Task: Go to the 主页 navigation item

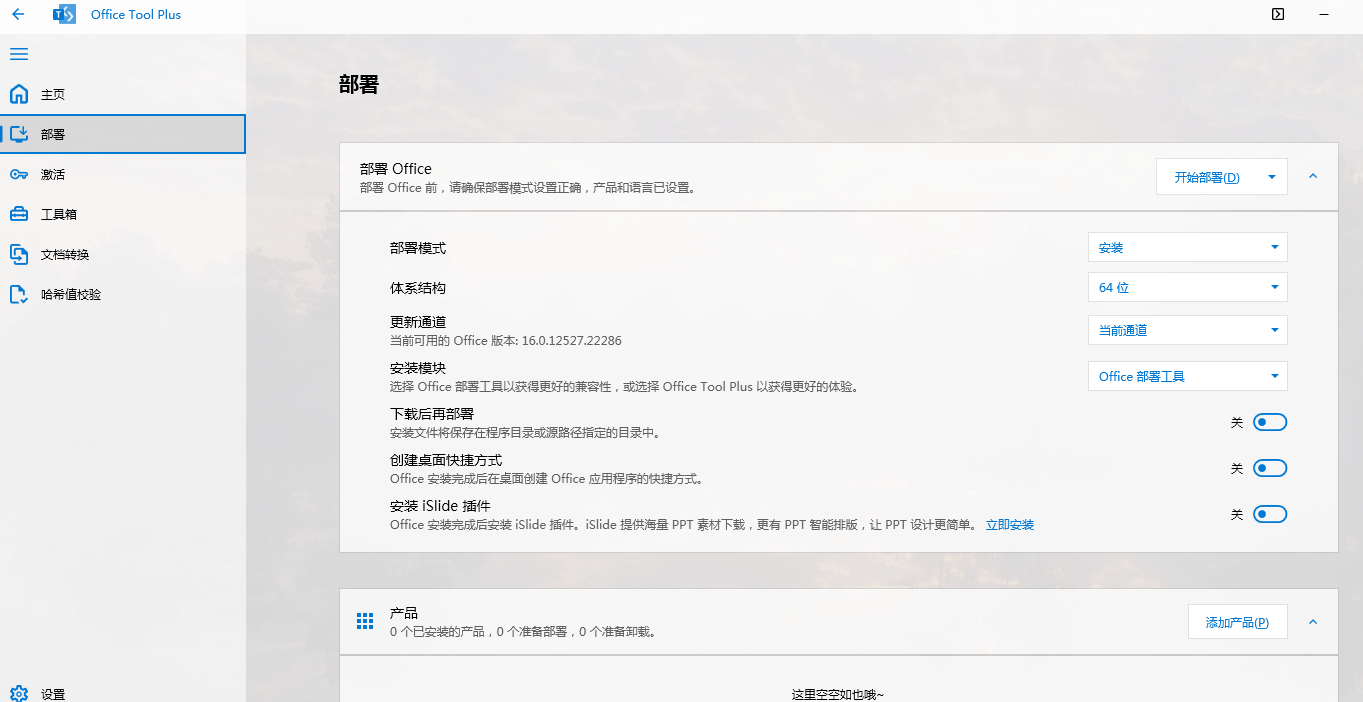Action: [x=122, y=94]
